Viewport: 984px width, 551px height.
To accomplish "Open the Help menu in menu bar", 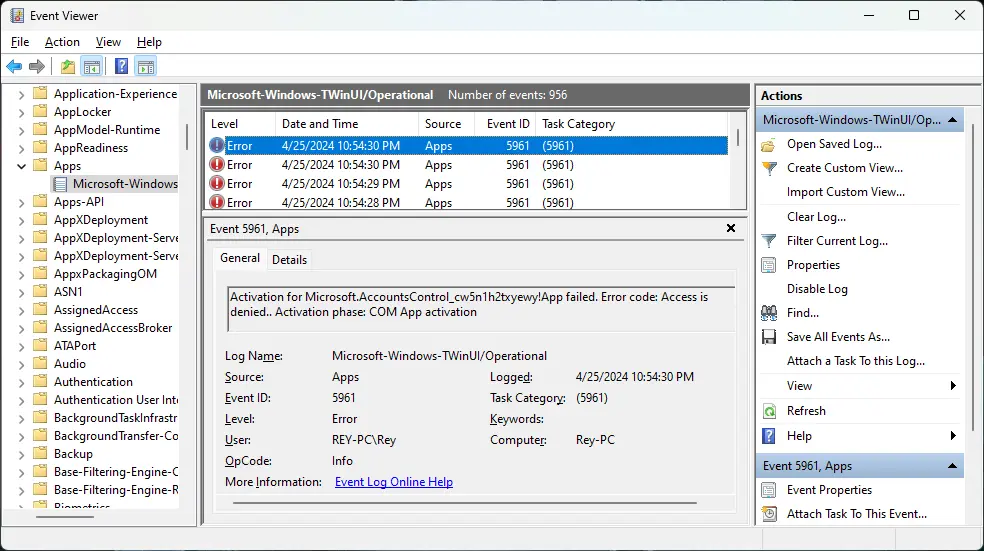I will pyautogui.click(x=149, y=42).
